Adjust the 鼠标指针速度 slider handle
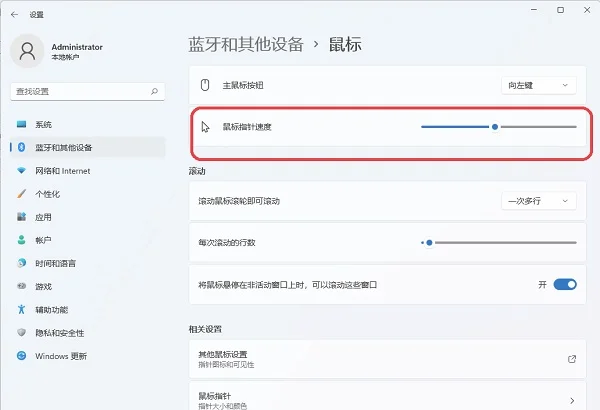Viewport: 600px width, 410px height. click(x=495, y=127)
